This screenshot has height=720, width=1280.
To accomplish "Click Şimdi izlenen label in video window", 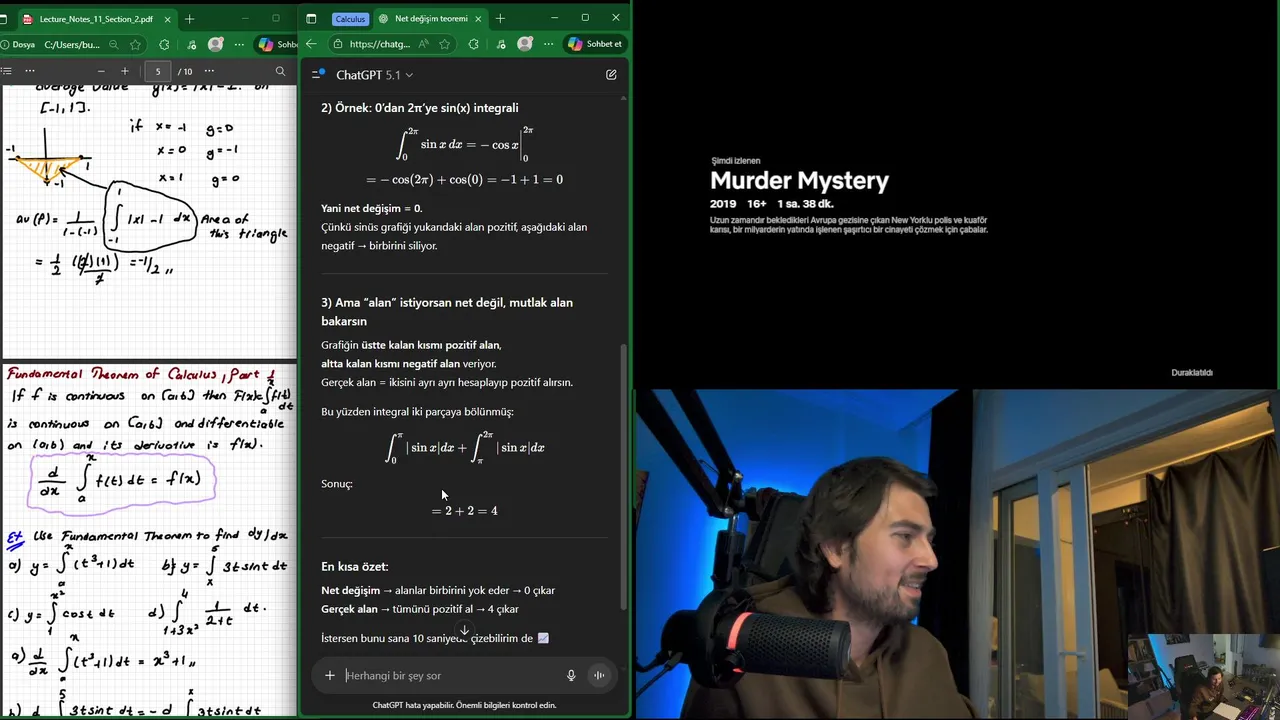I will pyautogui.click(x=736, y=161).
